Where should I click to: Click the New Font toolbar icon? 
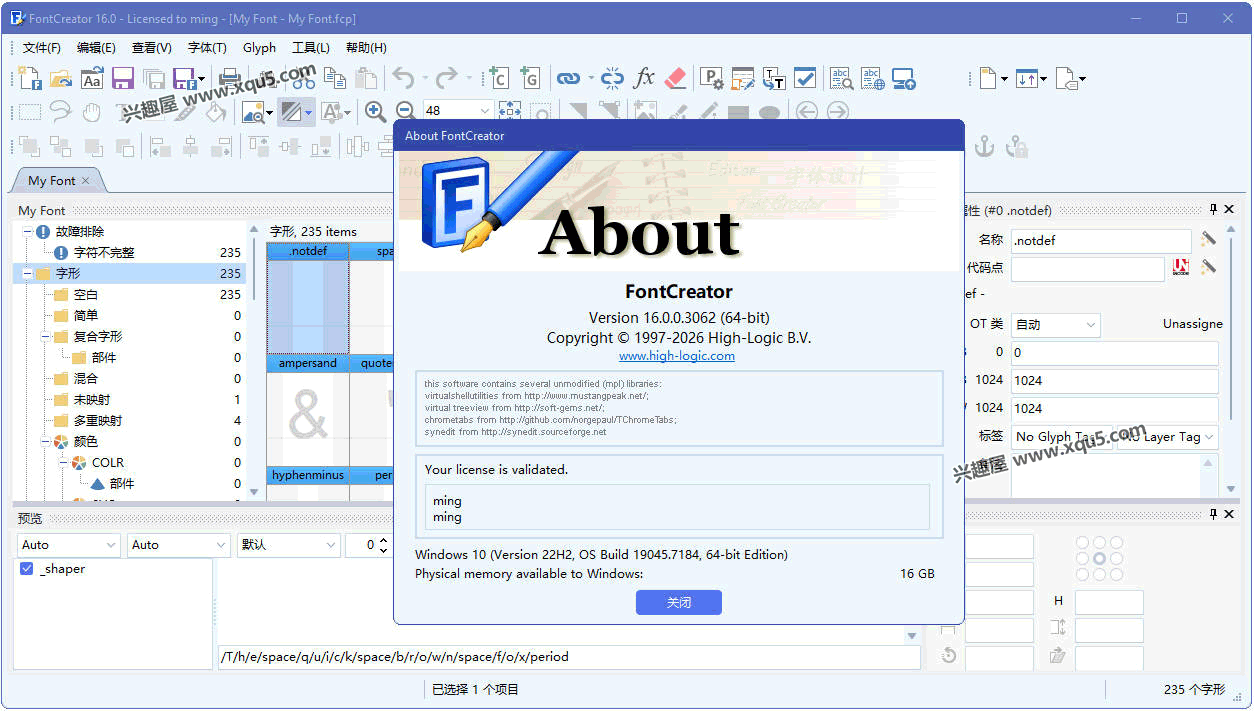[30, 79]
